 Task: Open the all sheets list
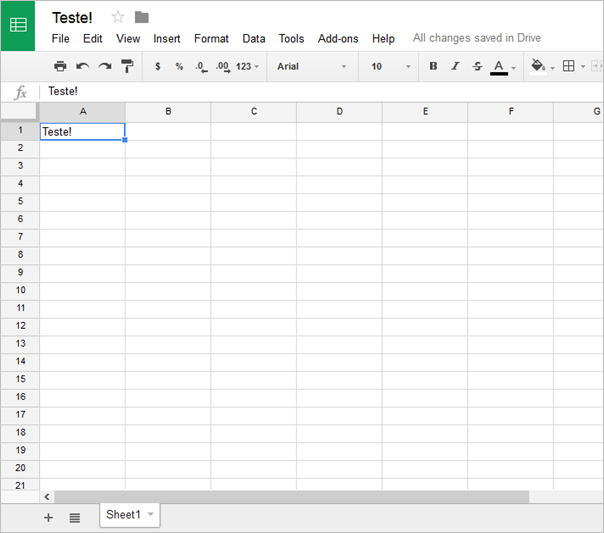tap(75, 518)
